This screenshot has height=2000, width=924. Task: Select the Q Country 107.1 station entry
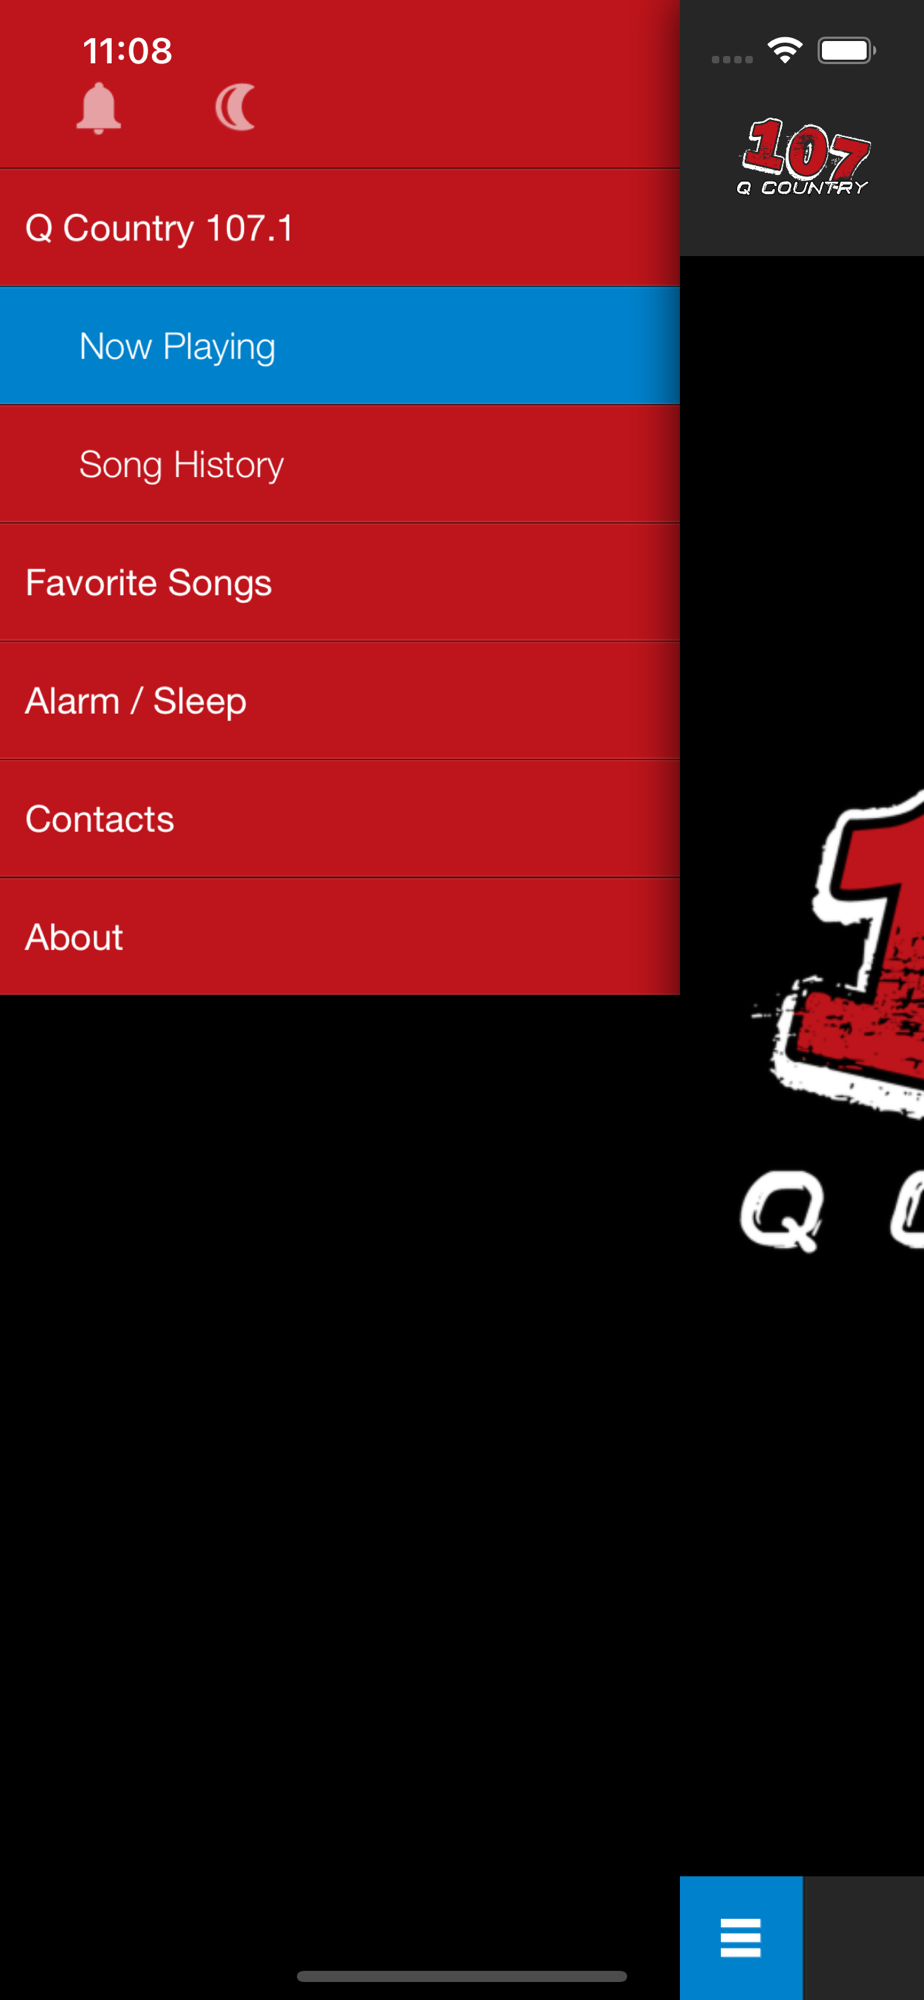tap(340, 228)
